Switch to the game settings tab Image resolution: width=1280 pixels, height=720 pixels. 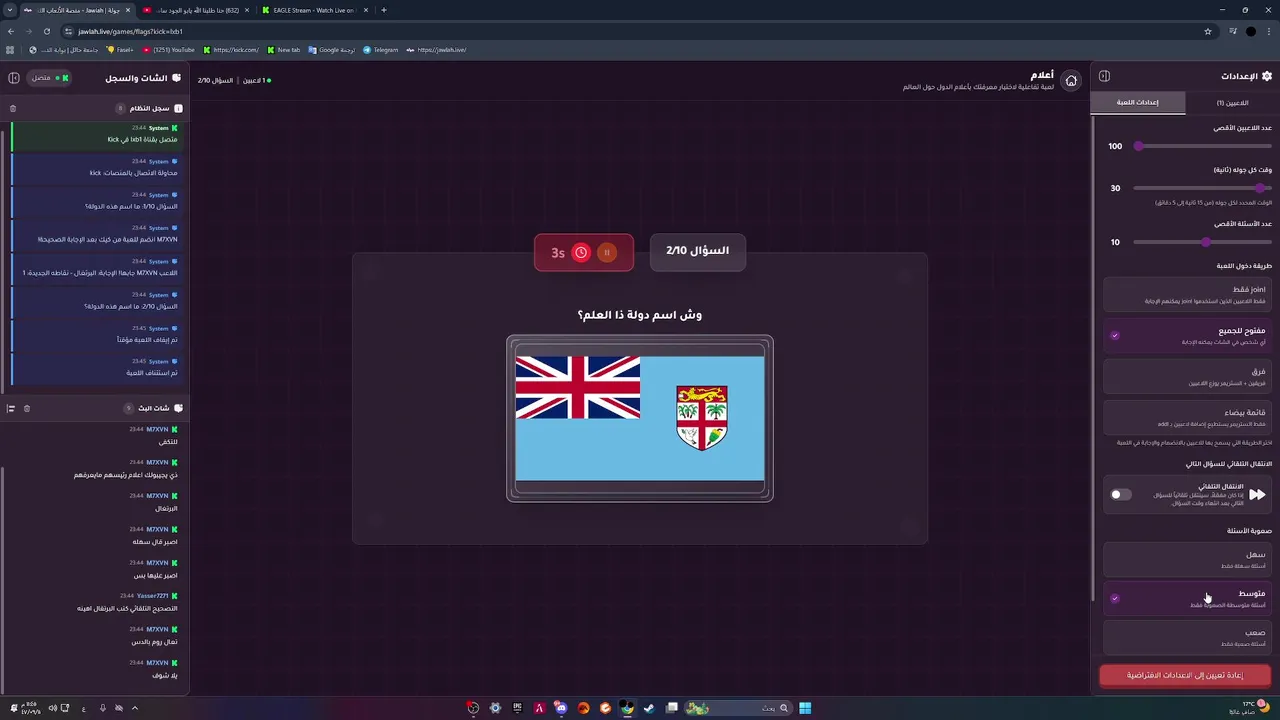[1138, 103]
